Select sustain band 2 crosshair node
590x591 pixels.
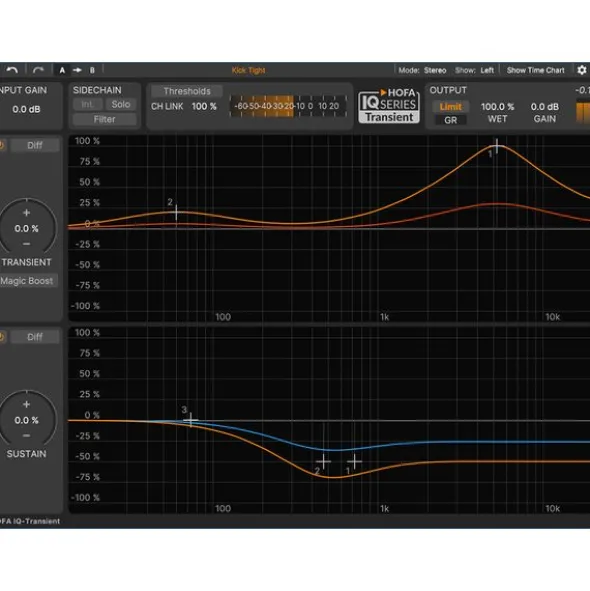click(x=323, y=461)
